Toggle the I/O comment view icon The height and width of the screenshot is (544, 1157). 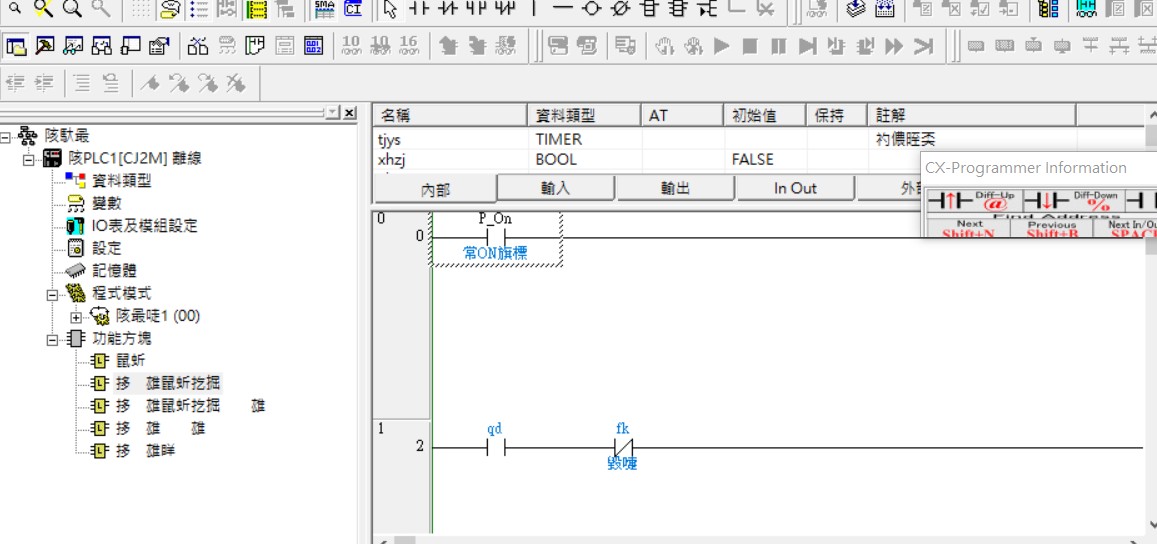pyautogui.click(x=256, y=10)
